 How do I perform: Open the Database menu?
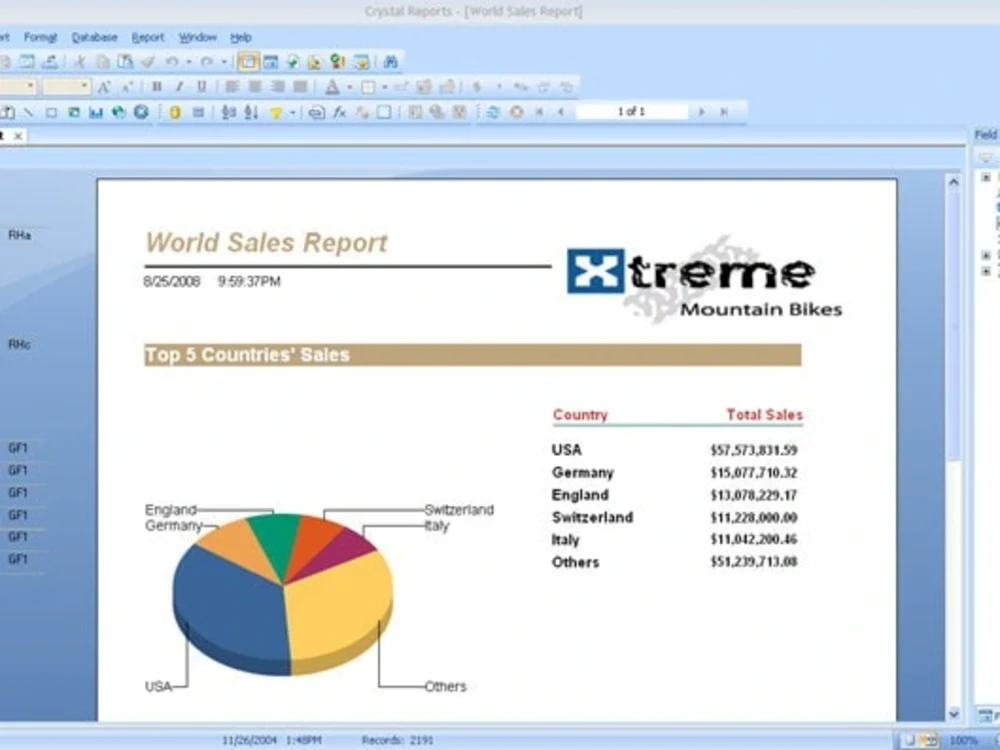pyautogui.click(x=94, y=37)
